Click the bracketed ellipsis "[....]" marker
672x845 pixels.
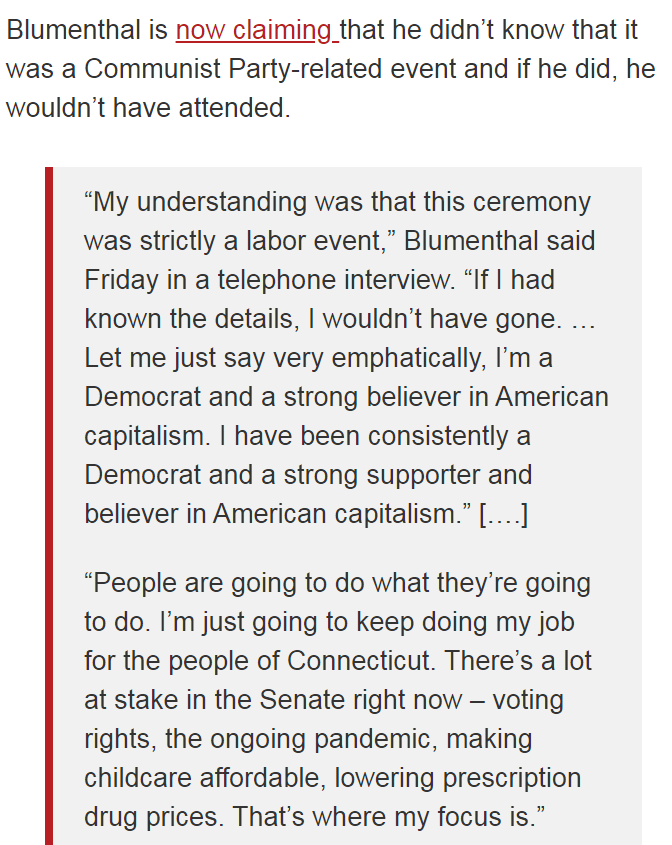point(503,514)
